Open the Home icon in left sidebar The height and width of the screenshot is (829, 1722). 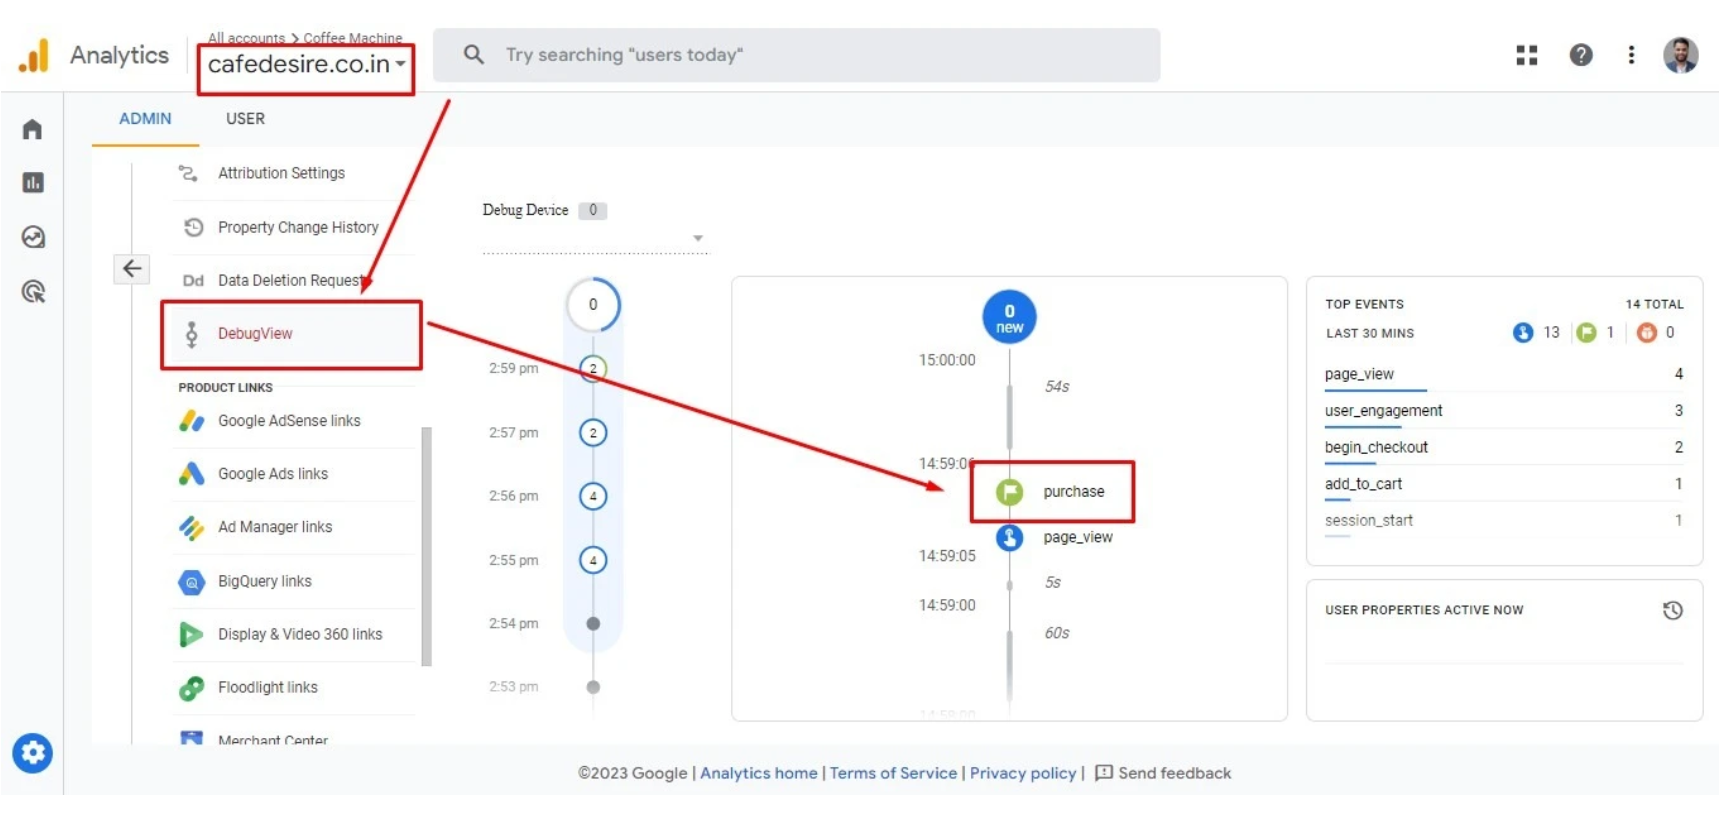pyautogui.click(x=32, y=129)
